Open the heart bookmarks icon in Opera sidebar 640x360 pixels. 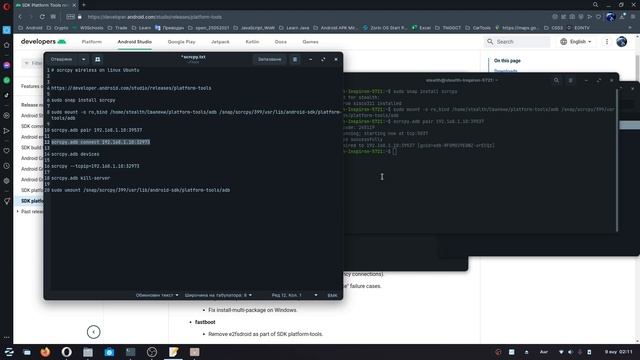point(7,151)
